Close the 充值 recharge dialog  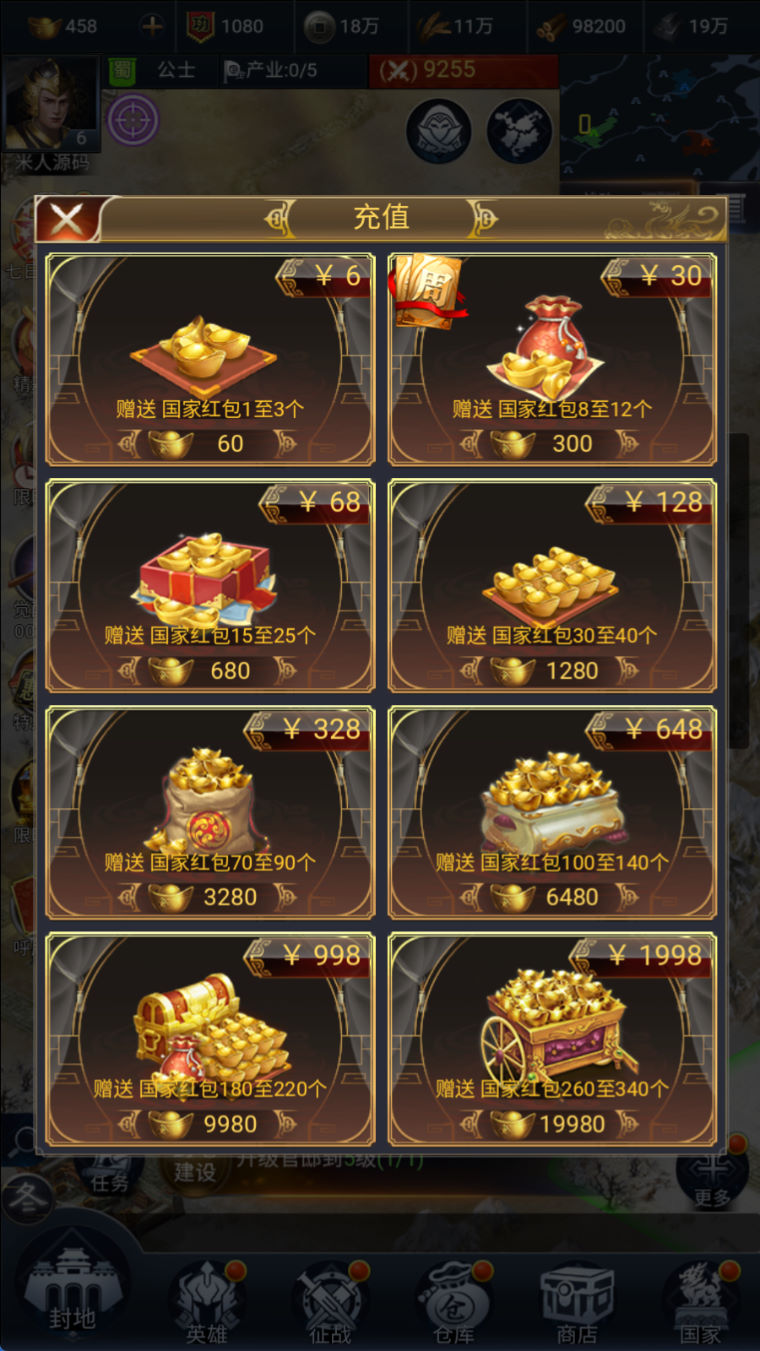click(x=67, y=219)
